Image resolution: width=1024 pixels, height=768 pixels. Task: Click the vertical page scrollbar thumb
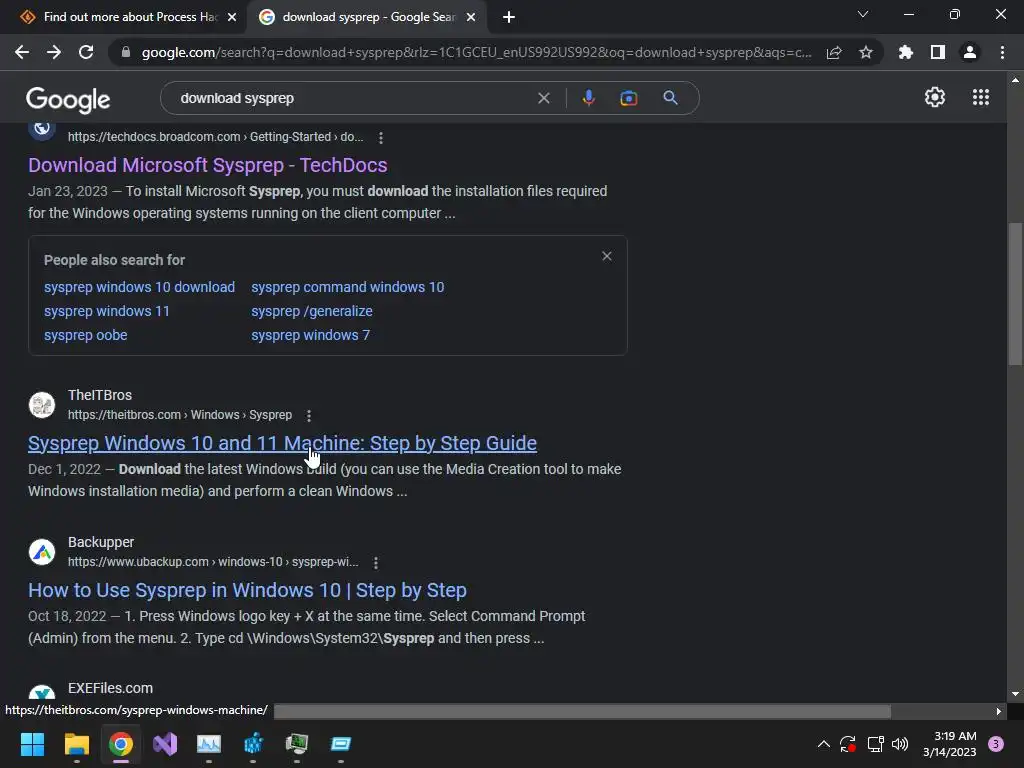[x=1015, y=294]
